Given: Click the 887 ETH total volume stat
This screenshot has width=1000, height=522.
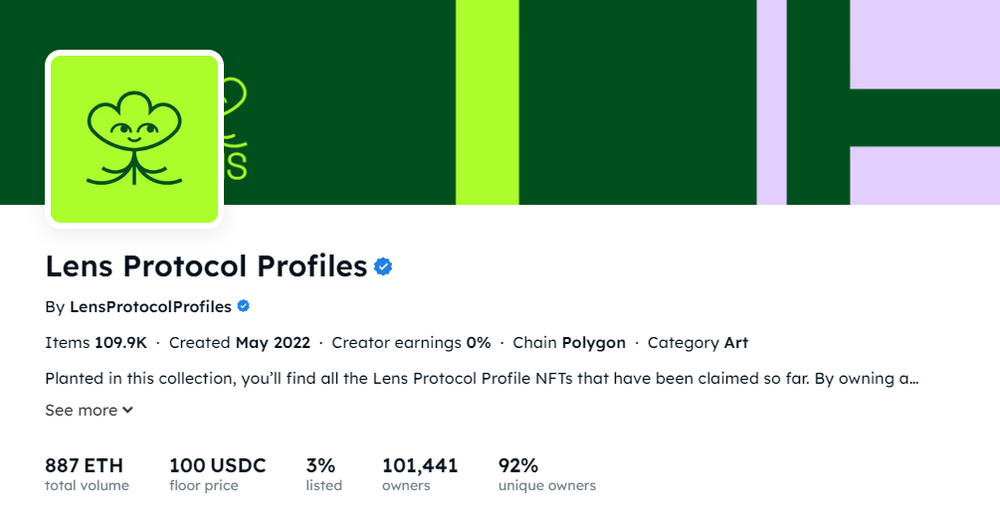Looking at the screenshot, I should pyautogui.click(x=87, y=474).
